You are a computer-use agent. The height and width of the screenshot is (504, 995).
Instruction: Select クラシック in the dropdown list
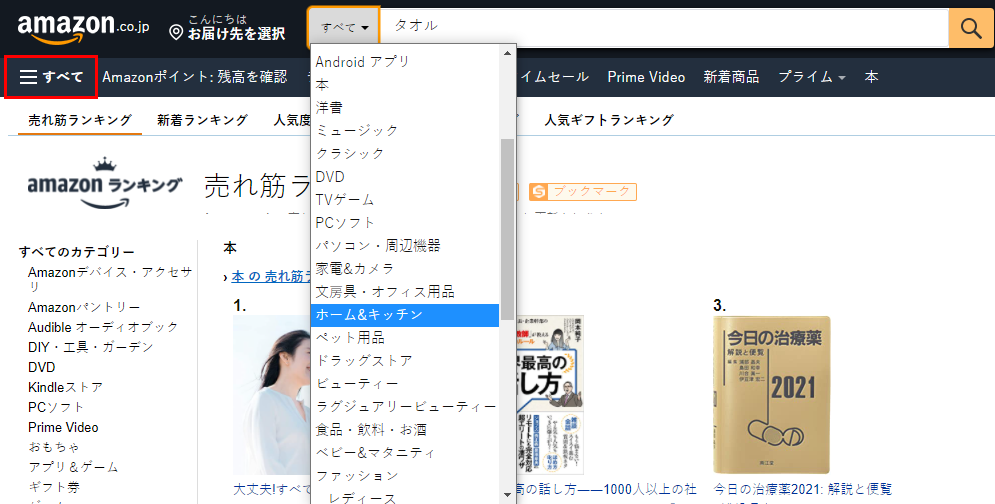[405, 154]
